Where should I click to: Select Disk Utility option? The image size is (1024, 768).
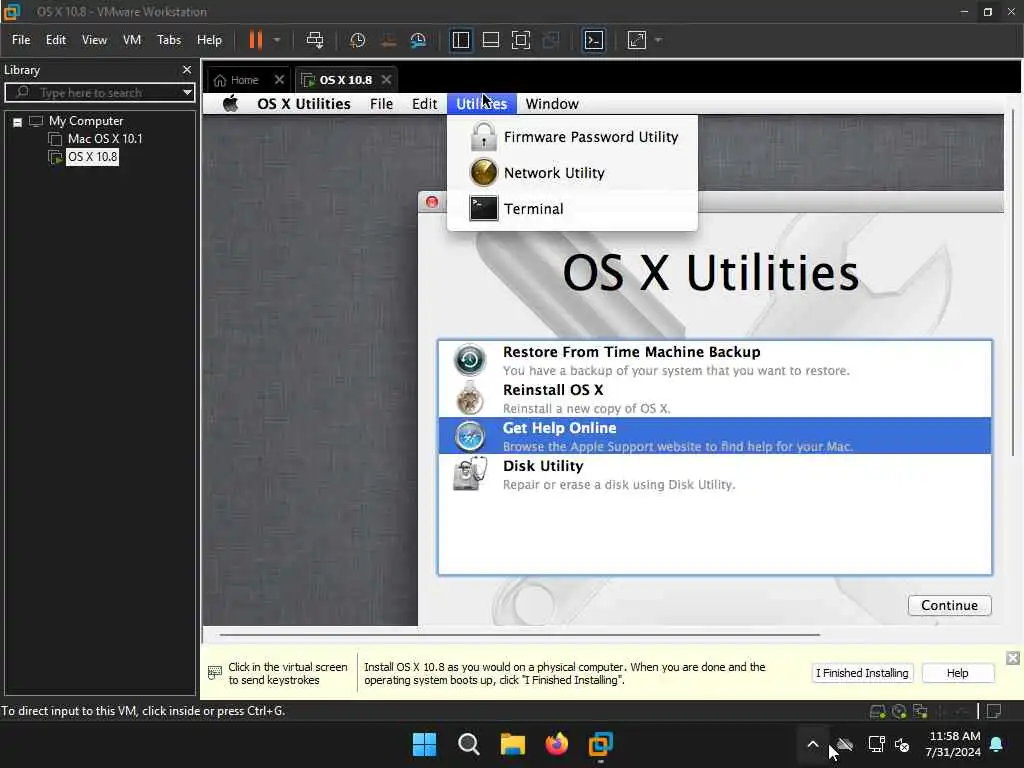click(714, 474)
